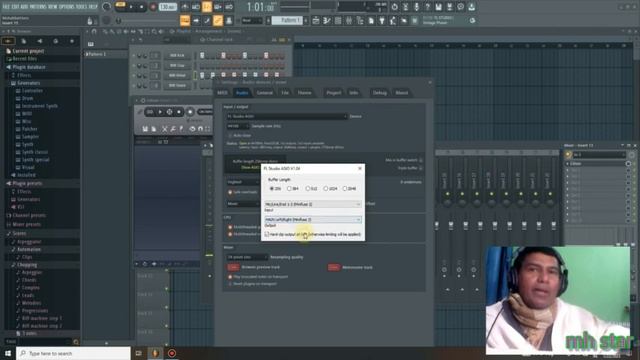Screen dimensions: 640x360
Task: Open the Input device dropdown in ASIO dialog
Action: (x=313, y=204)
